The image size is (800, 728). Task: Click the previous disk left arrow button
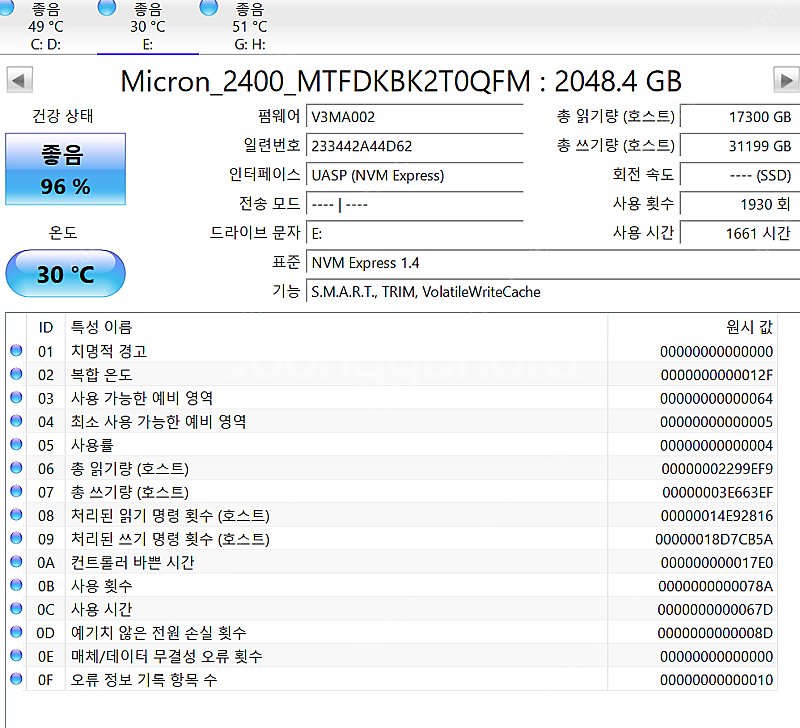(19, 80)
